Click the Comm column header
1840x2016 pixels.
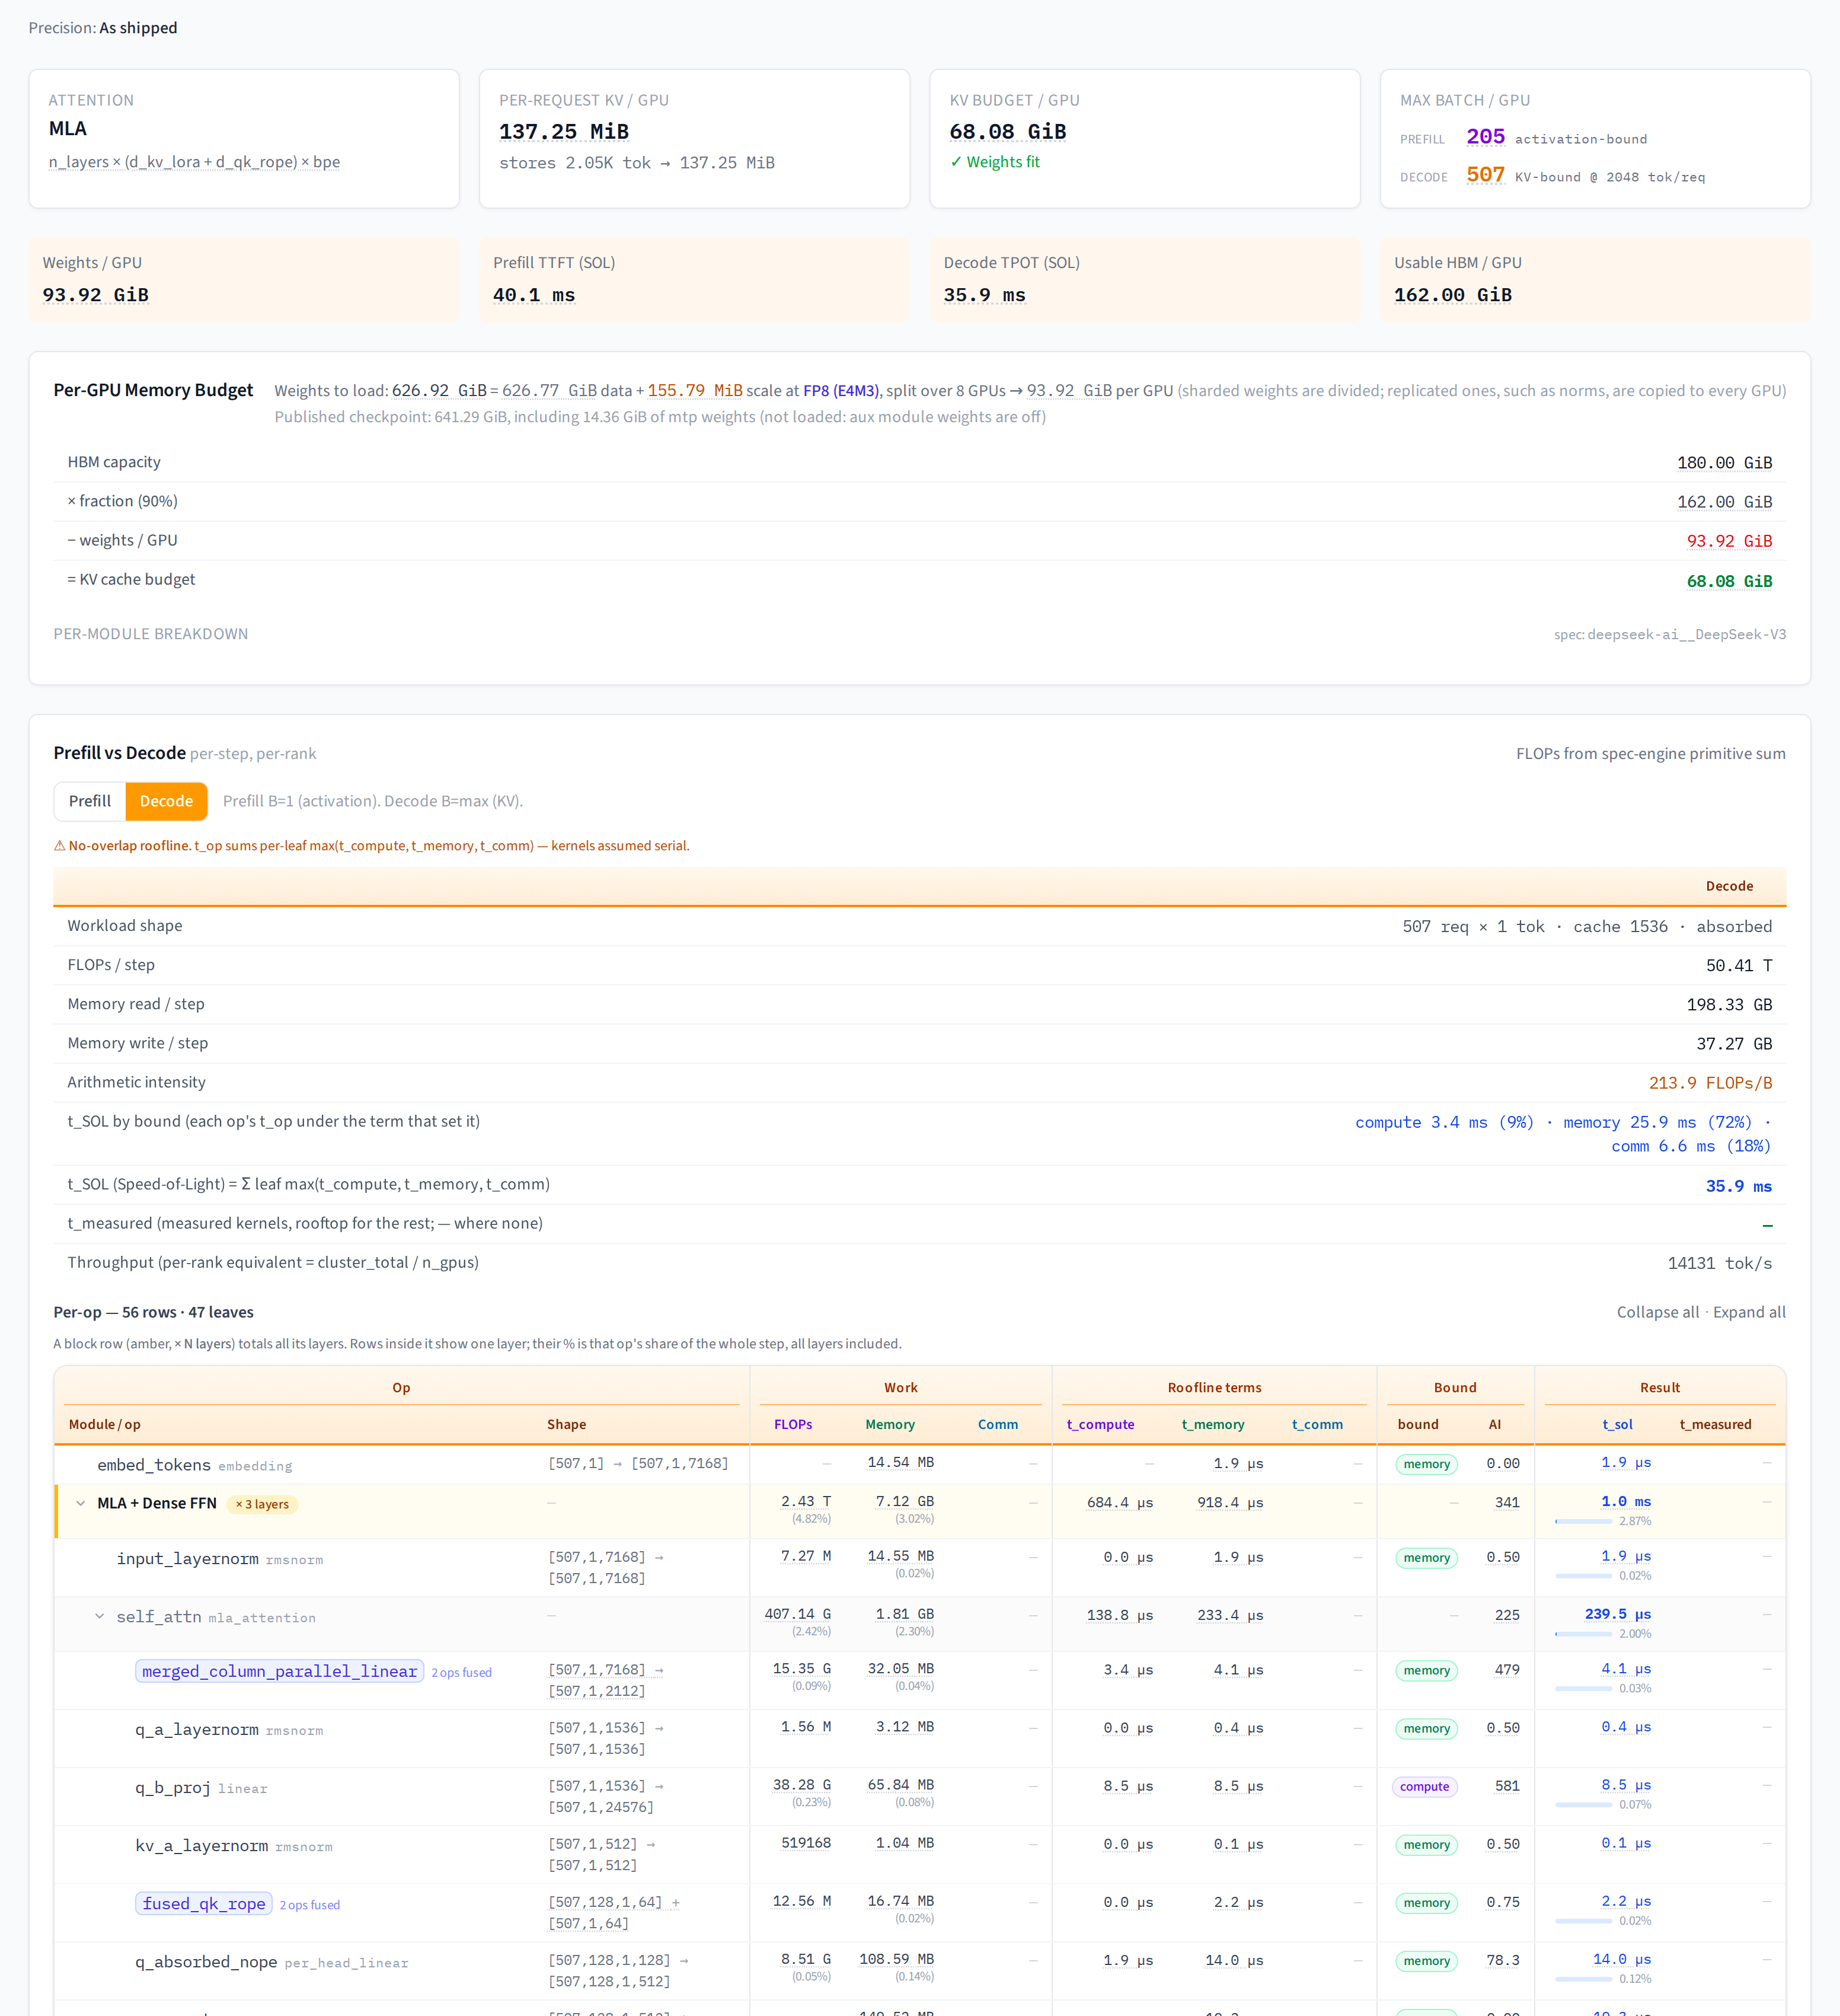coord(998,1424)
